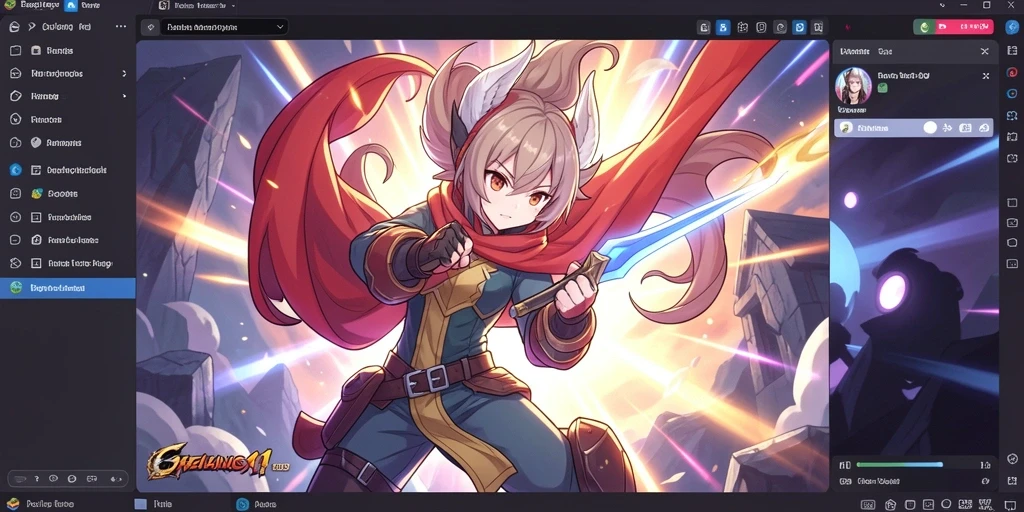Click the arrow icon in the sidebar header
Screen dimensions: 1024x512
point(31,27)
